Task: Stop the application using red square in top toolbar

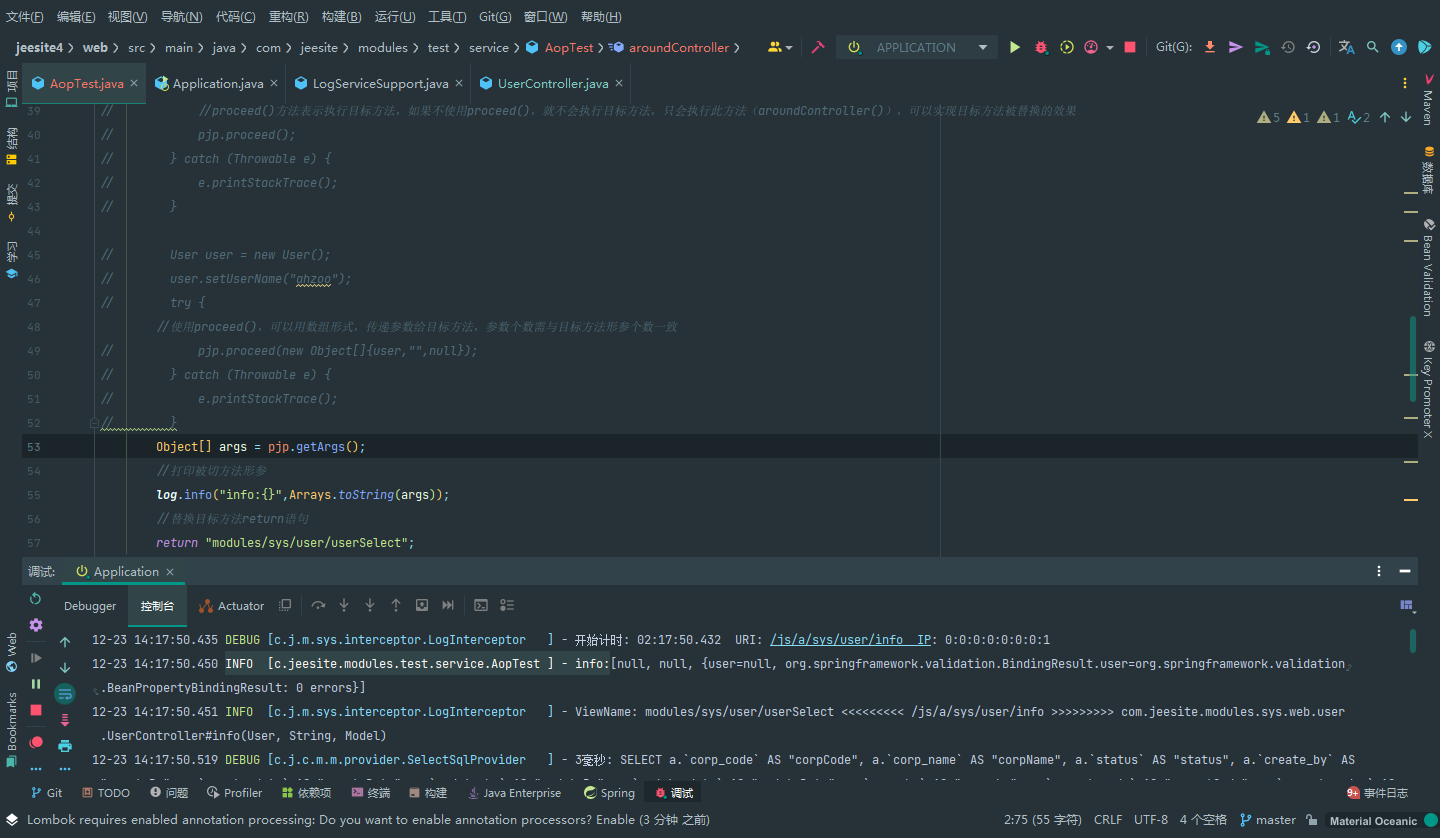Action: 1130,47
